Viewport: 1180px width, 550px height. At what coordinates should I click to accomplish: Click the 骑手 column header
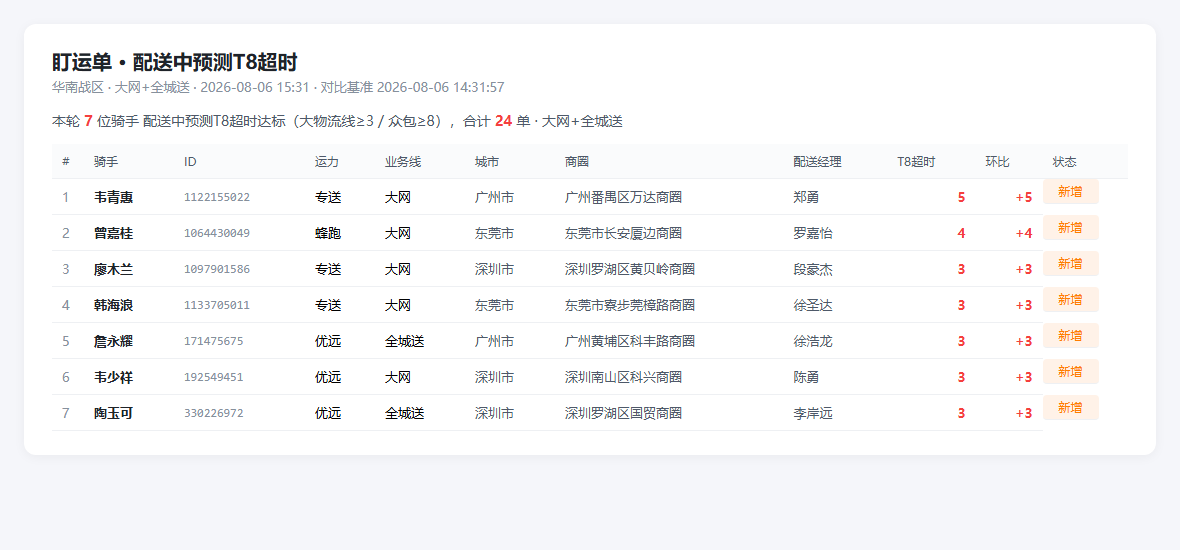tap(106, 162)
